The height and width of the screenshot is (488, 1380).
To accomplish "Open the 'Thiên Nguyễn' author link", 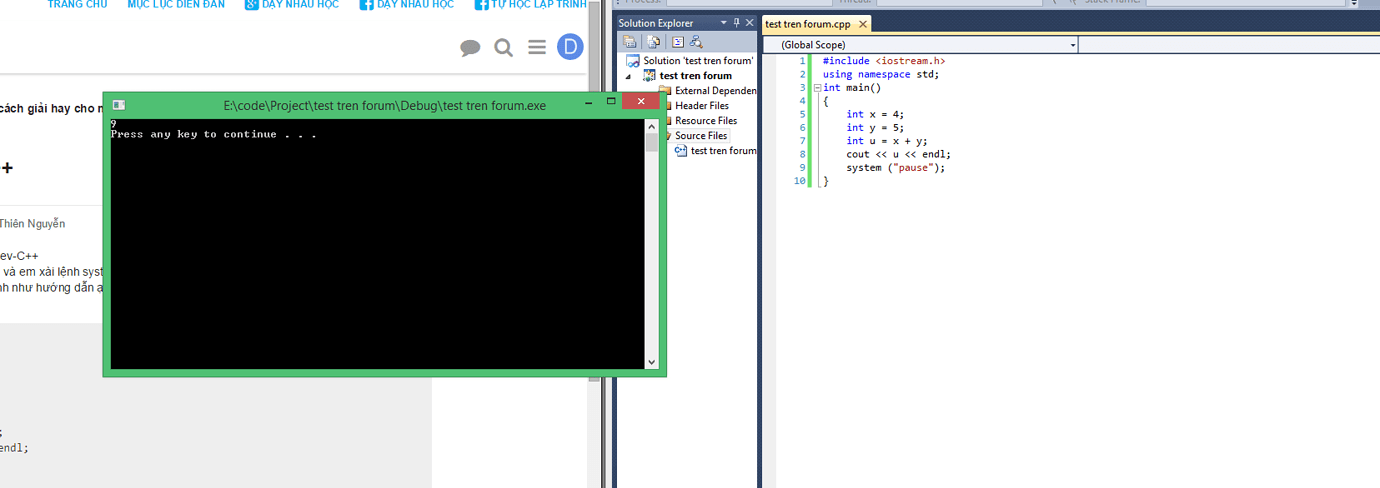I will [32, 224].
